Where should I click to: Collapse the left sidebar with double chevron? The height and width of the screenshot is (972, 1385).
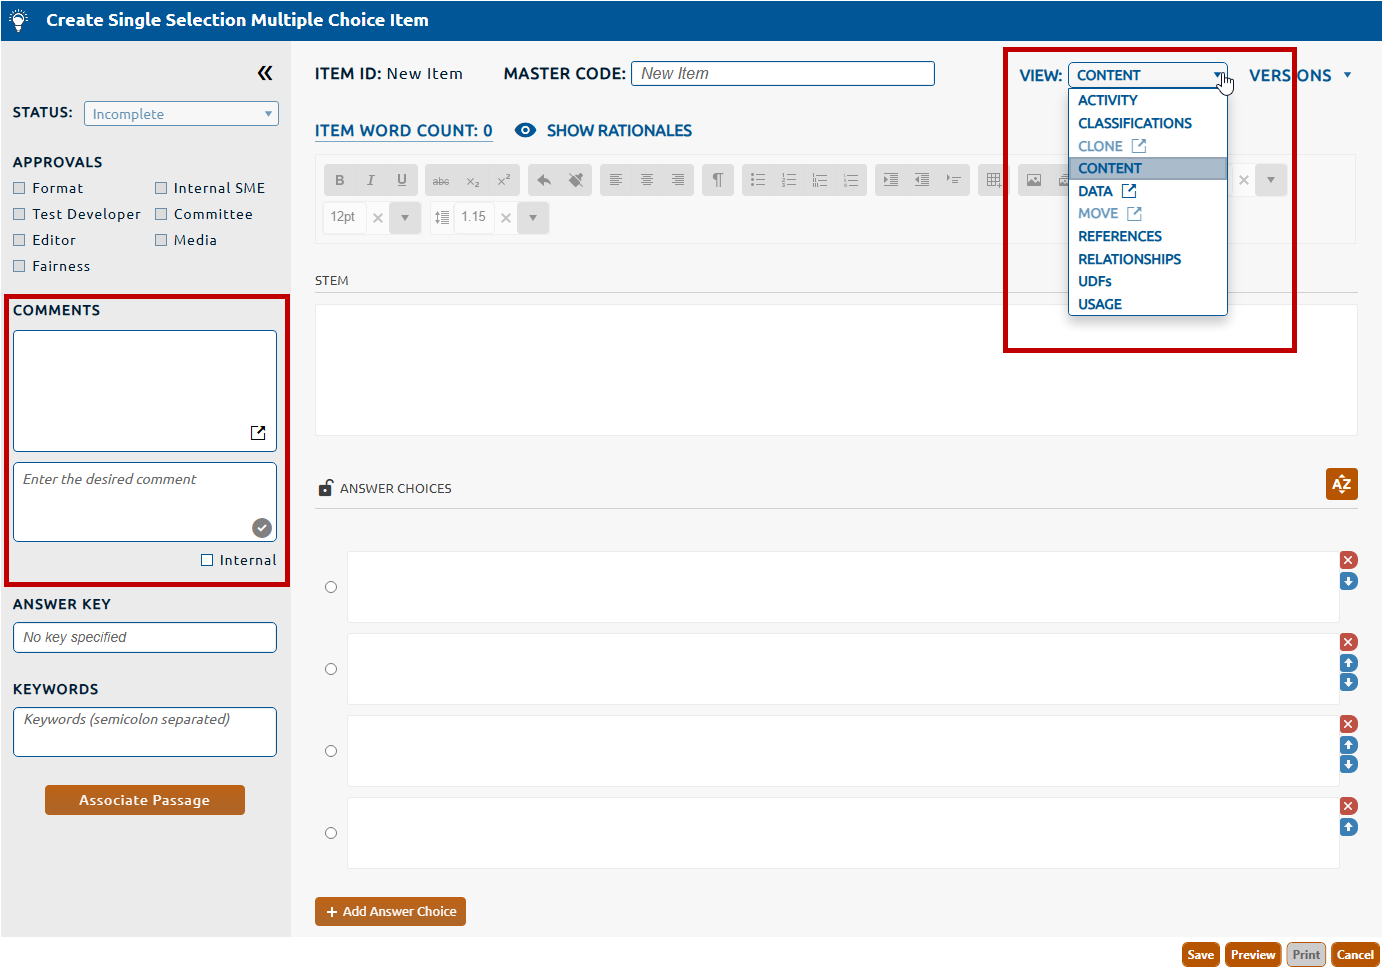click(x=265, y=73)
